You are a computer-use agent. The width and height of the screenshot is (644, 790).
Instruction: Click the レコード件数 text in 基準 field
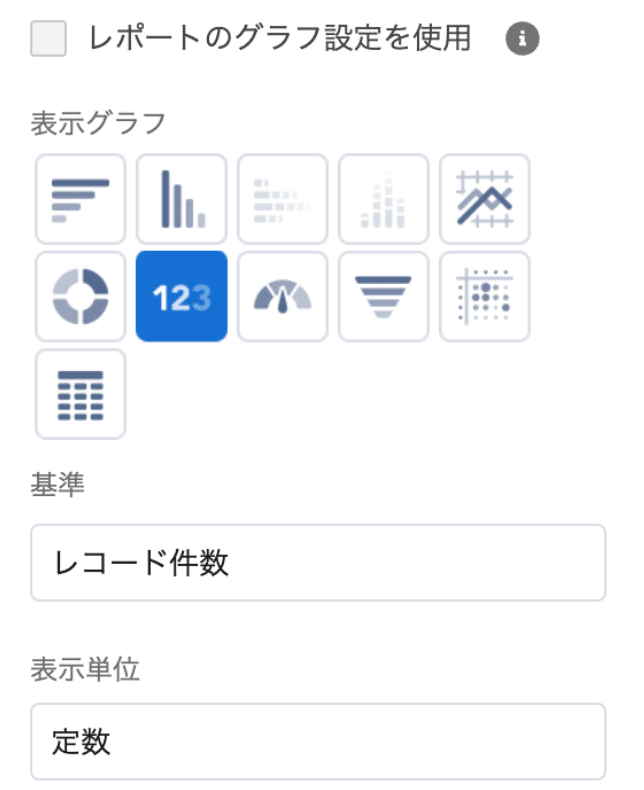pos(141,563)
